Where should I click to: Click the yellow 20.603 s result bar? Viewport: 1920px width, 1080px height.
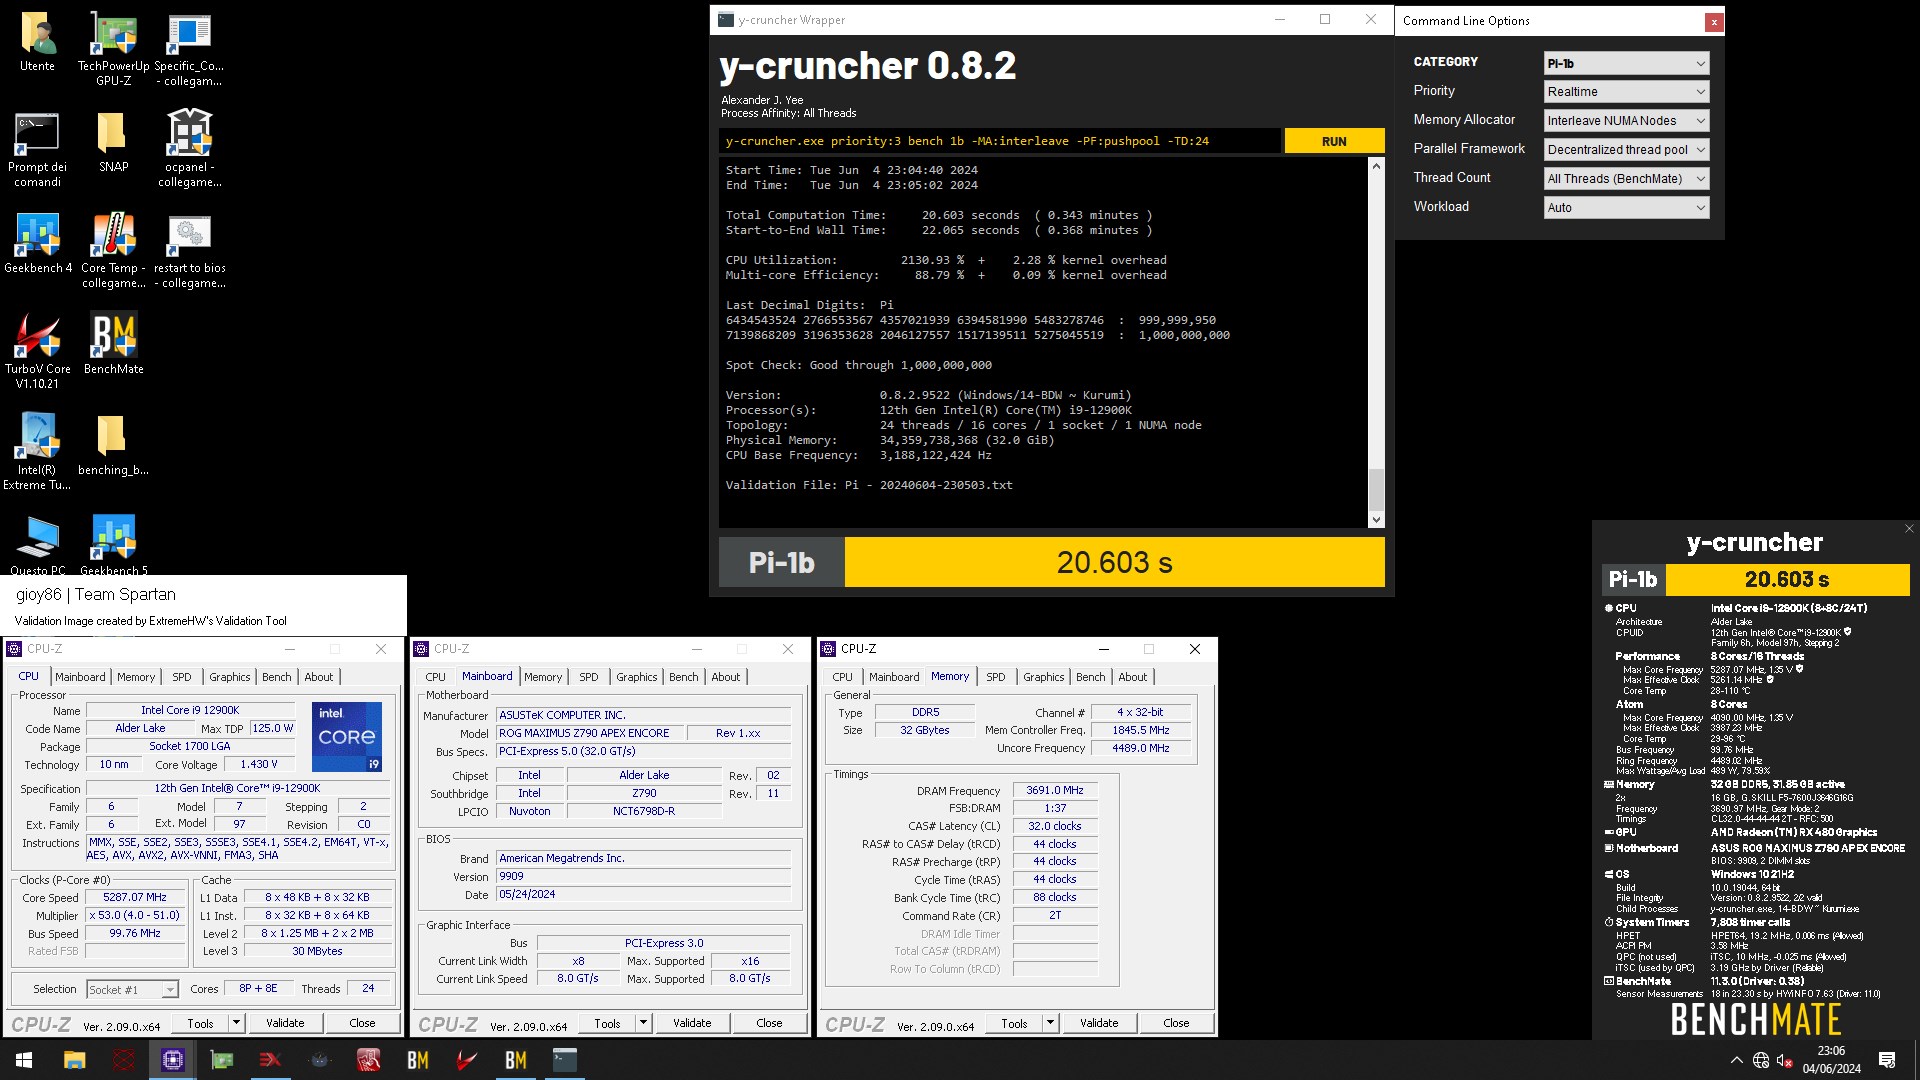click(x=1114, y=562)
